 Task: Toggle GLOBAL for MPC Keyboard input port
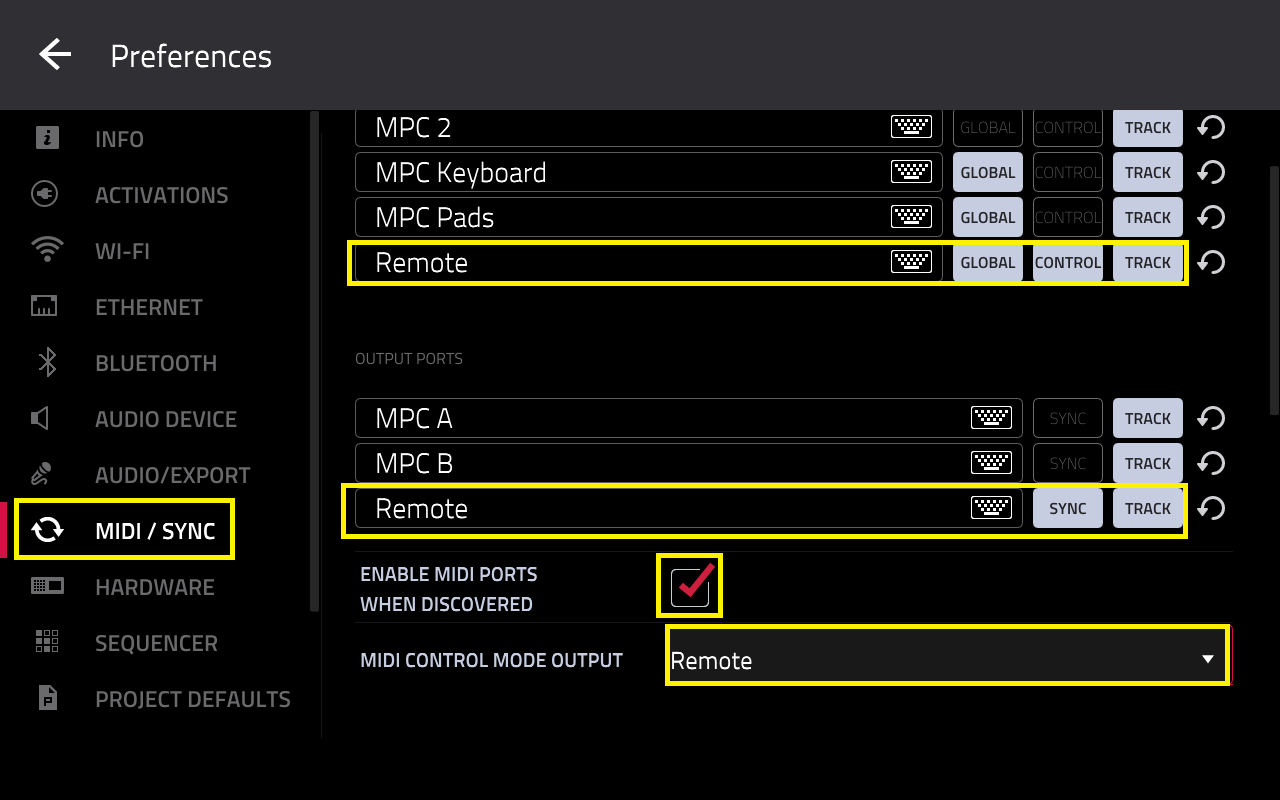click(x=988, y=172)
